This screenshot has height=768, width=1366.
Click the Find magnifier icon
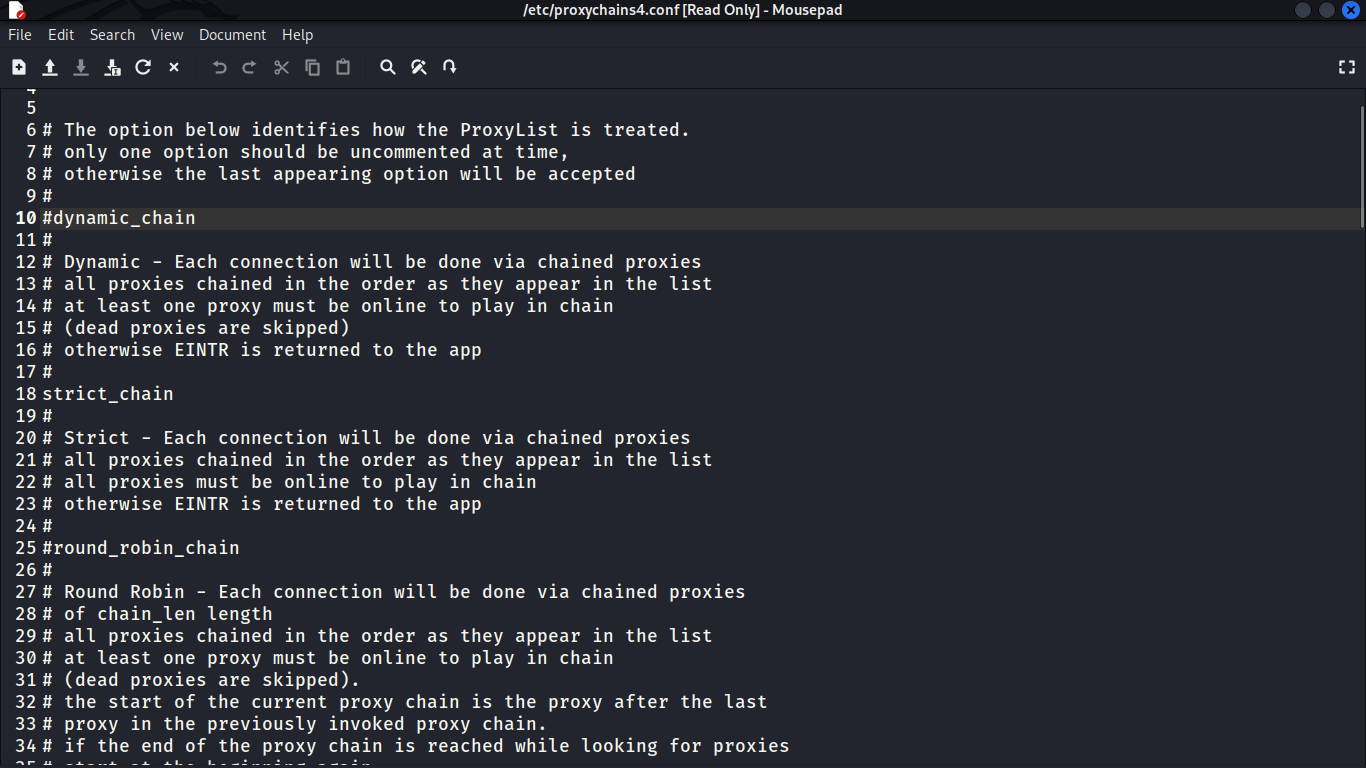tap(388, 67)
